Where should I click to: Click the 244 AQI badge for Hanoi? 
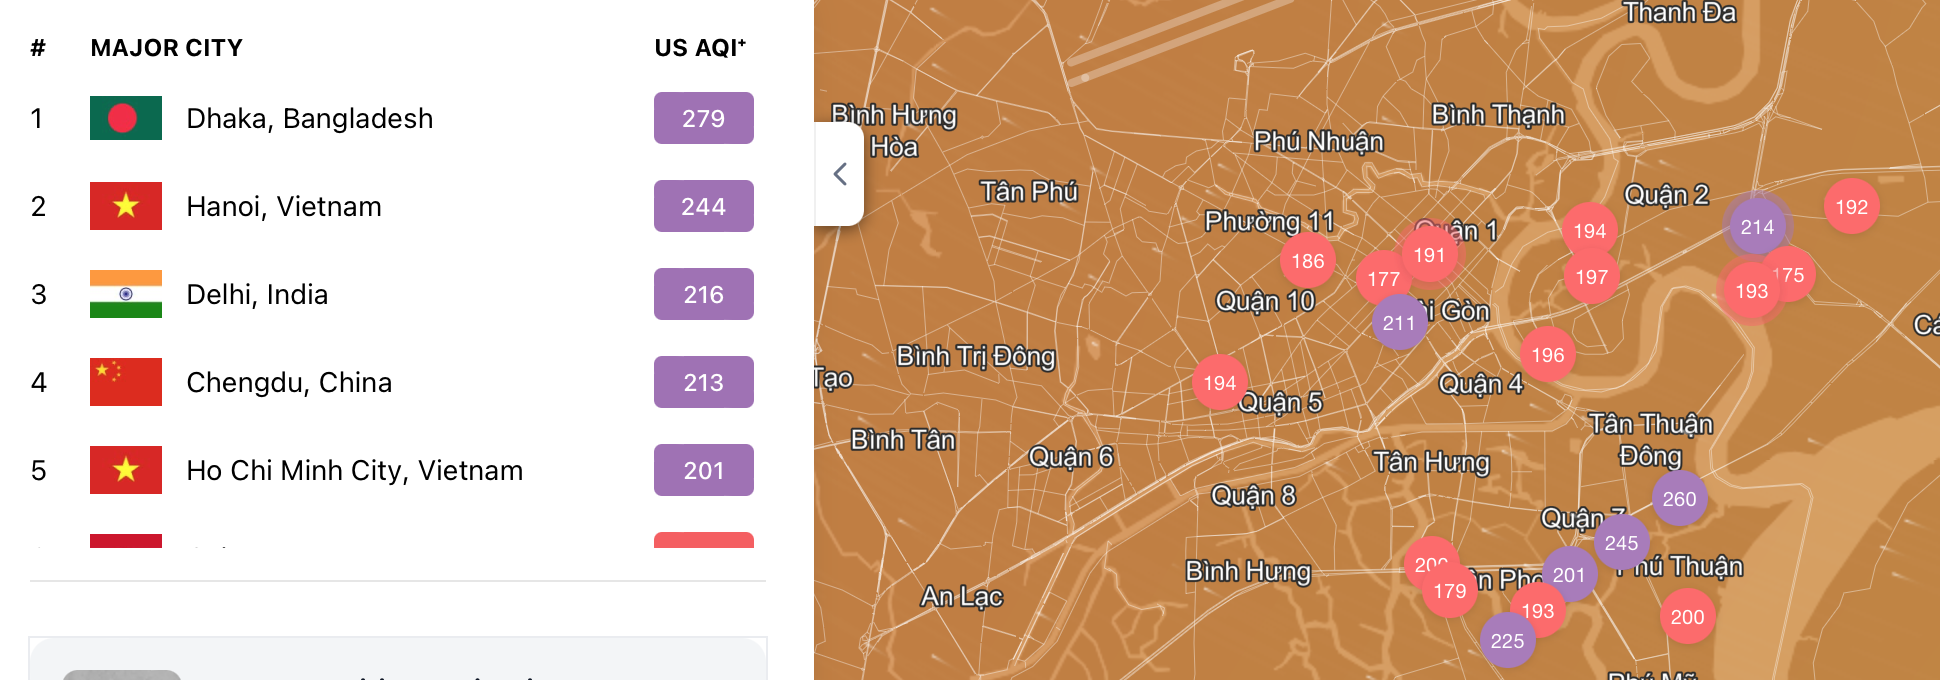703,206
